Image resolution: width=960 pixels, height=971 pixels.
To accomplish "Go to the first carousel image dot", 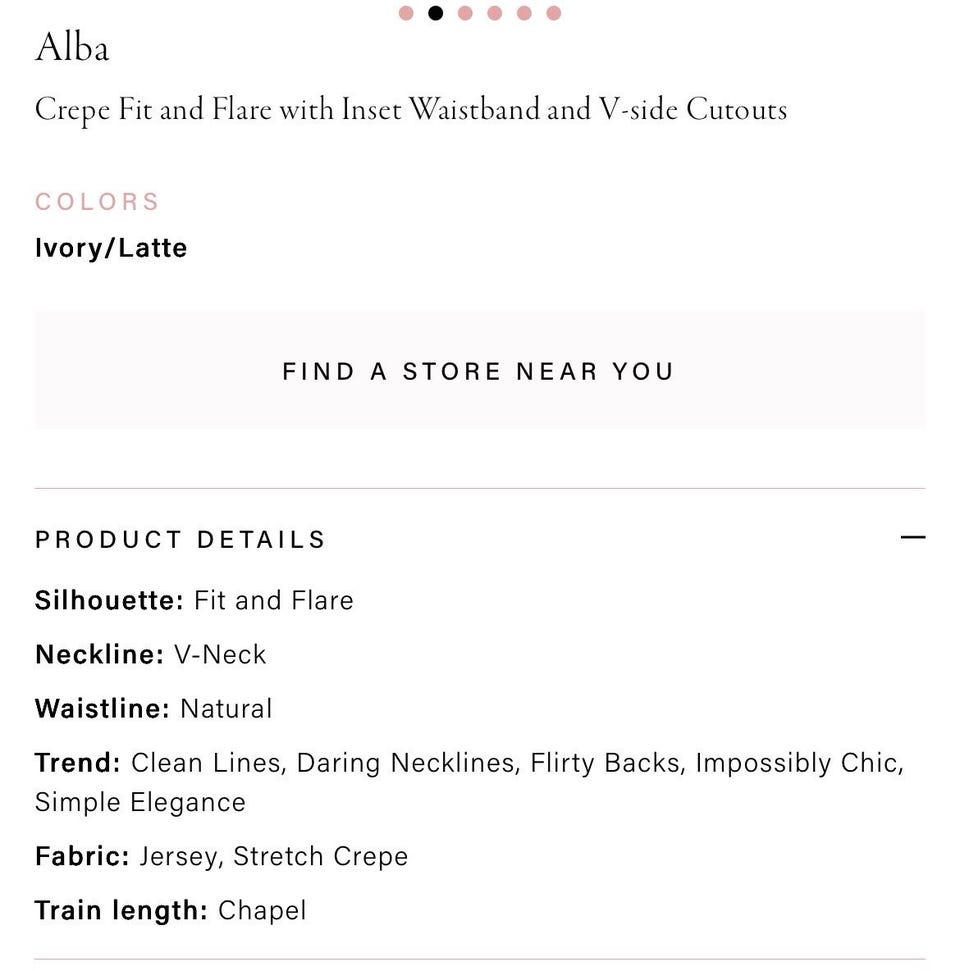I will point(406,13).
